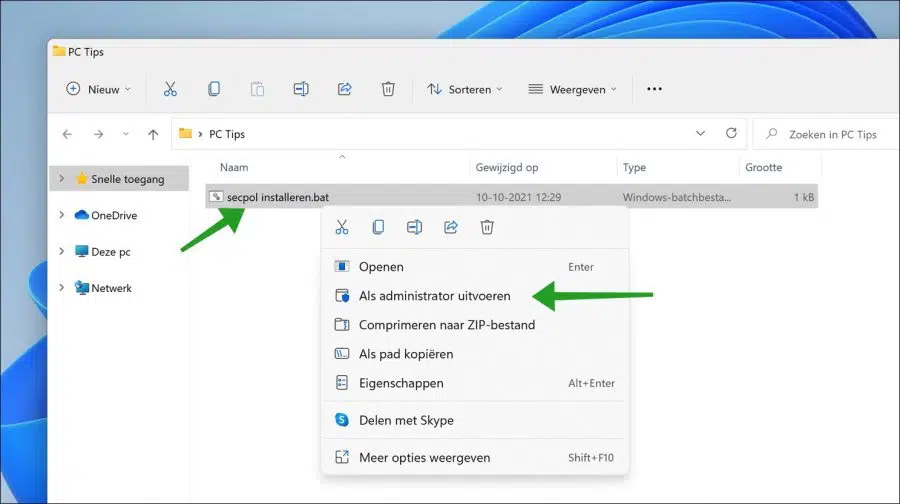Viewport: 900px width, 504px height.
Task: Click the Skype icon in the context menu
Action: [342, 420]
